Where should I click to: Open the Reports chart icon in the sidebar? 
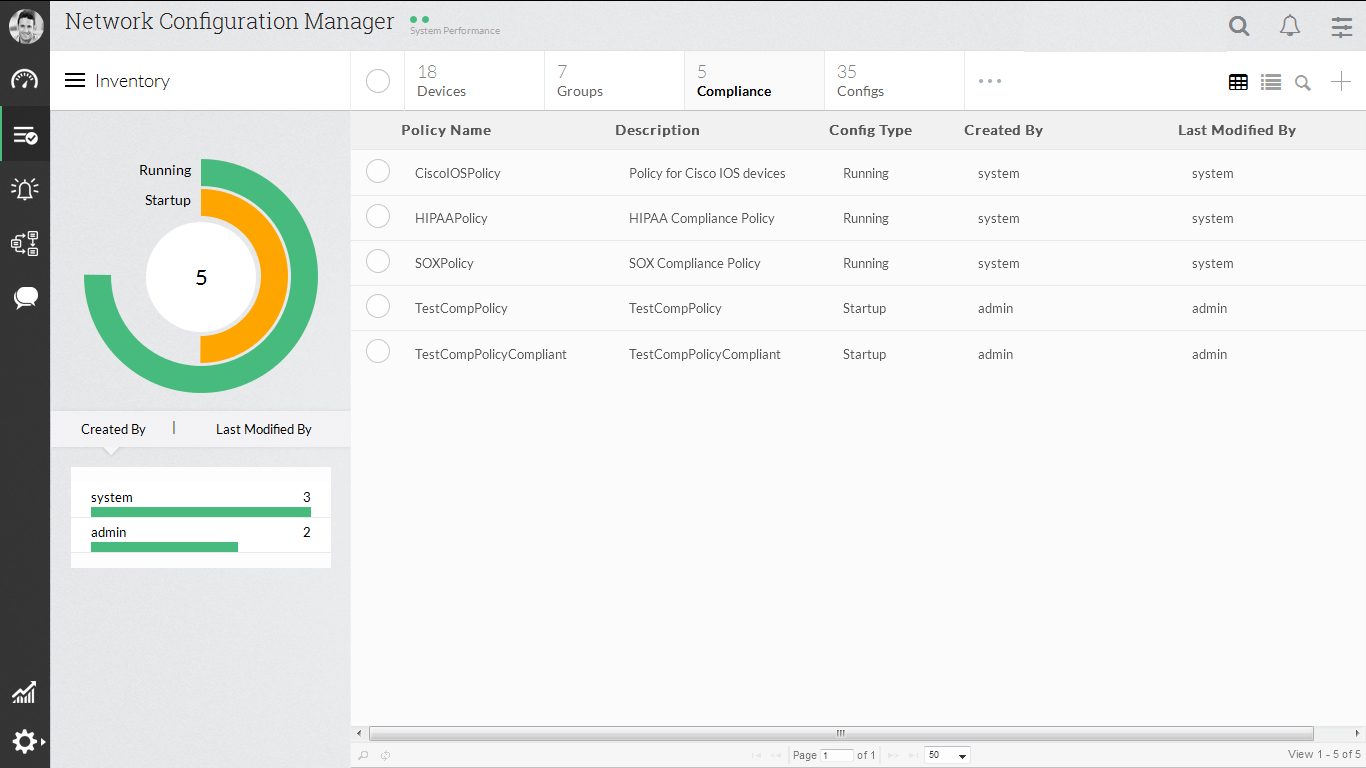point(24,692)
